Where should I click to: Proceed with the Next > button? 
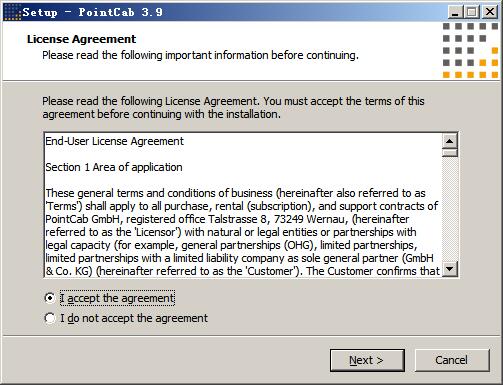(367, 360)
